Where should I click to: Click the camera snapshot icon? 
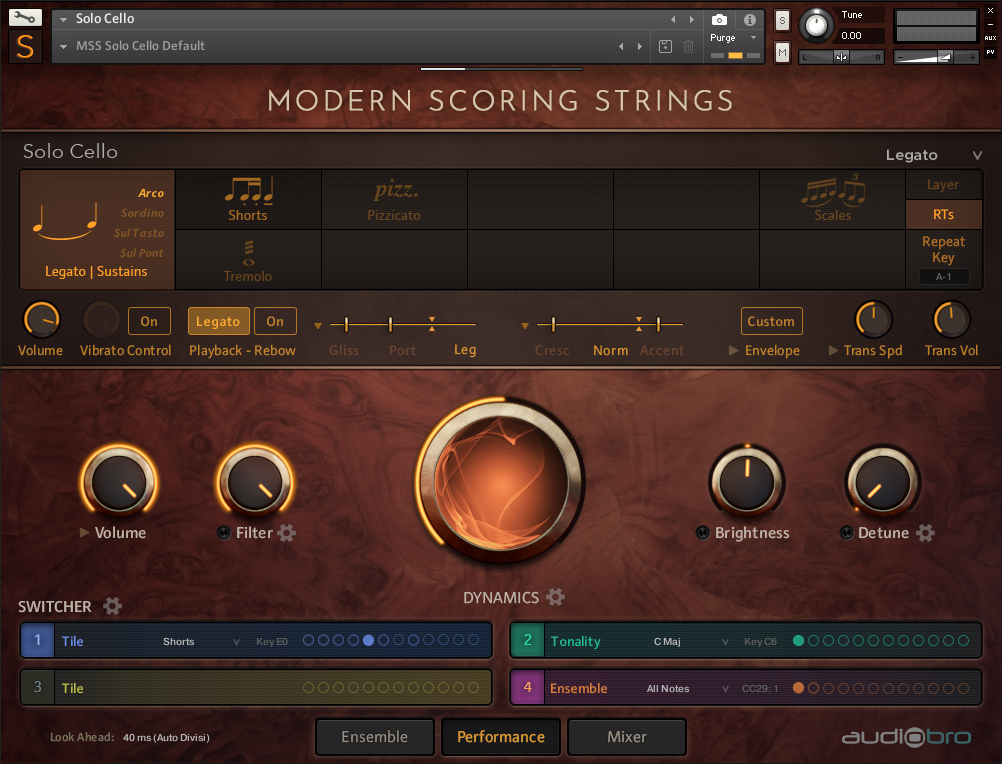pyautogui.click(x=719, y=20)
